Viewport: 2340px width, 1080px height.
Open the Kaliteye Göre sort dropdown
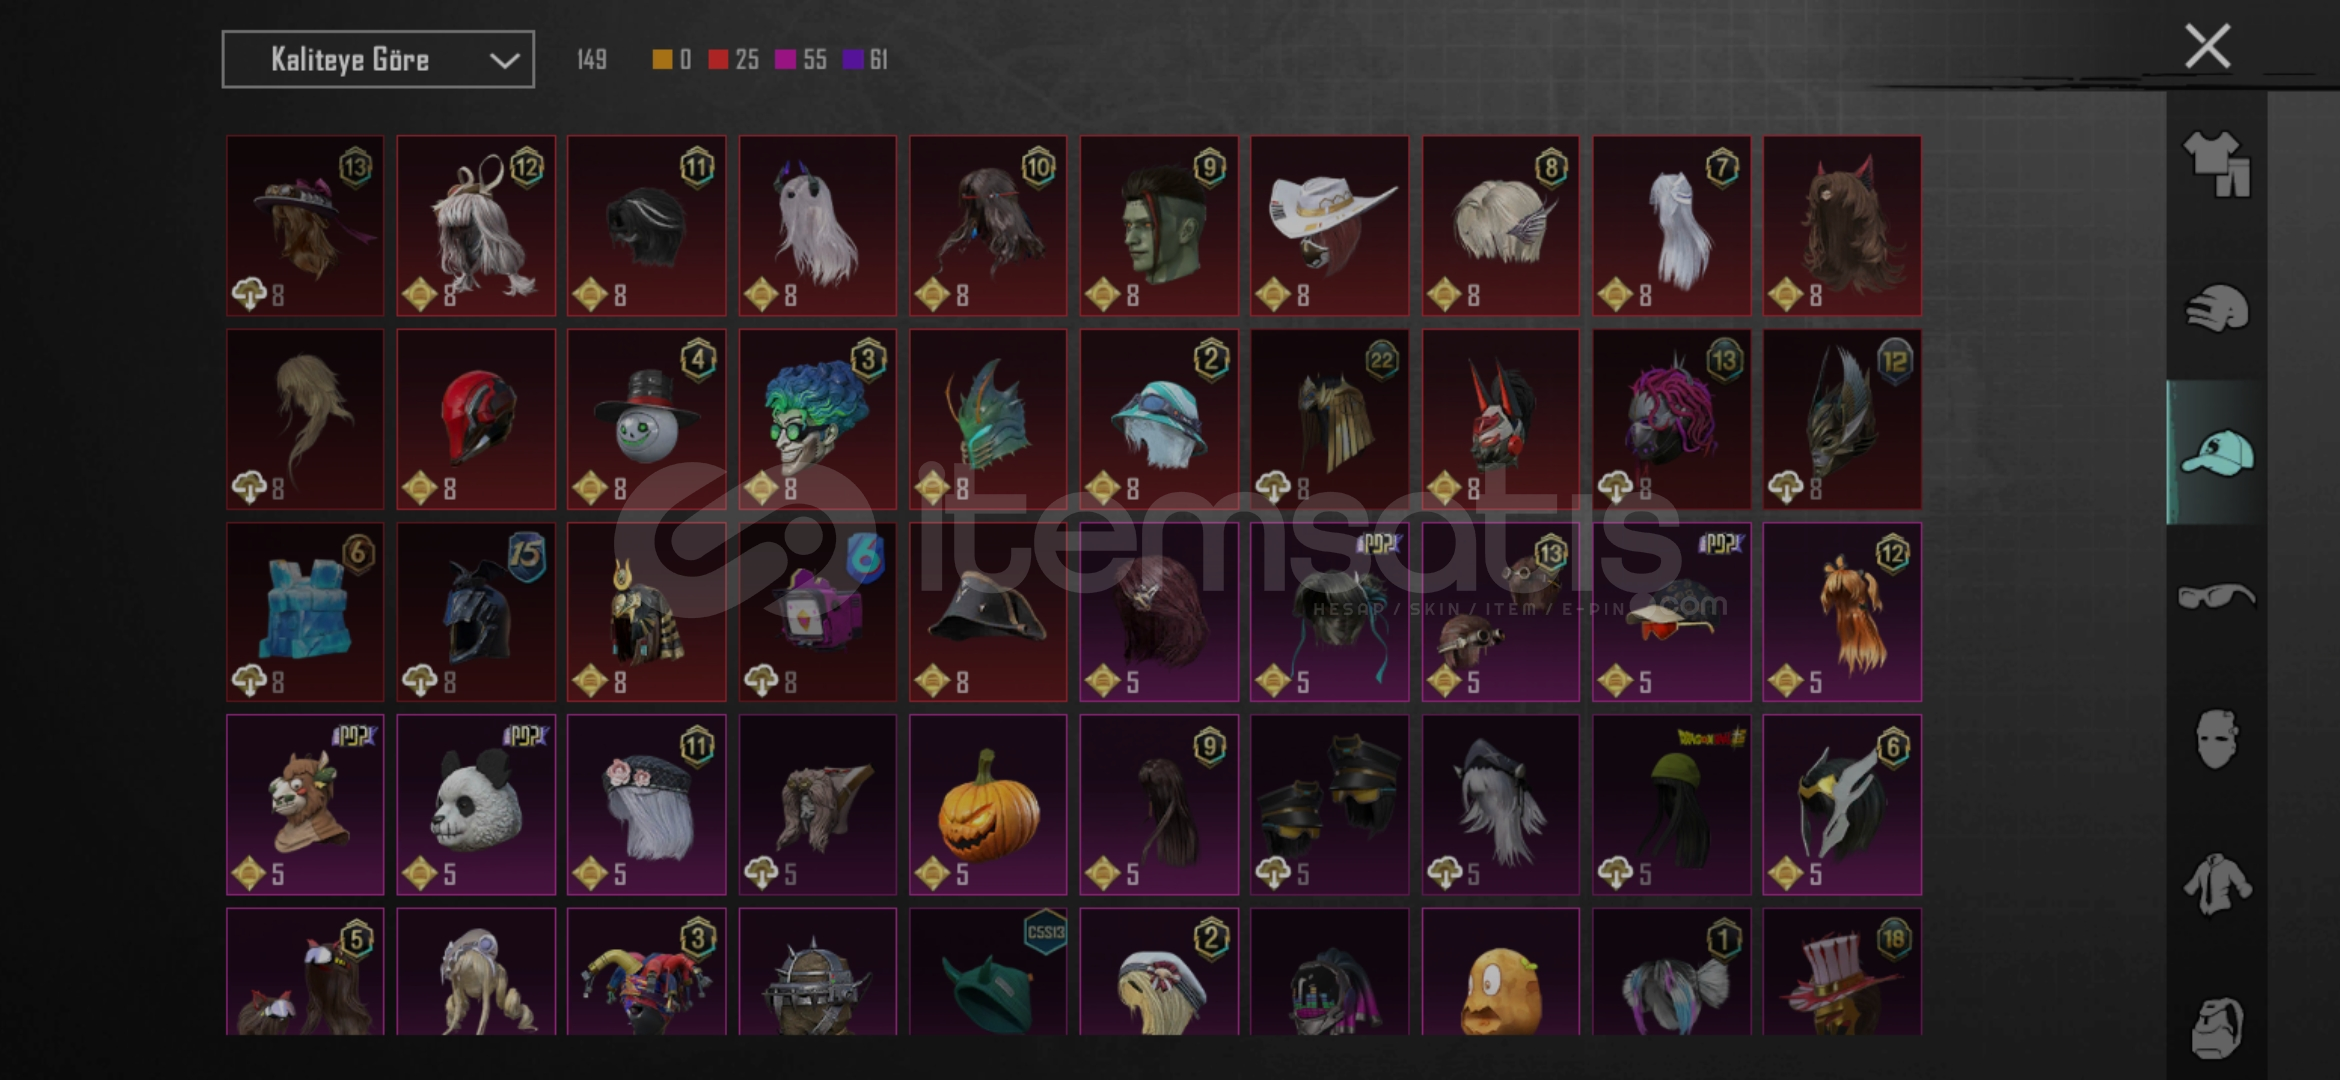[x=378, y=60]
